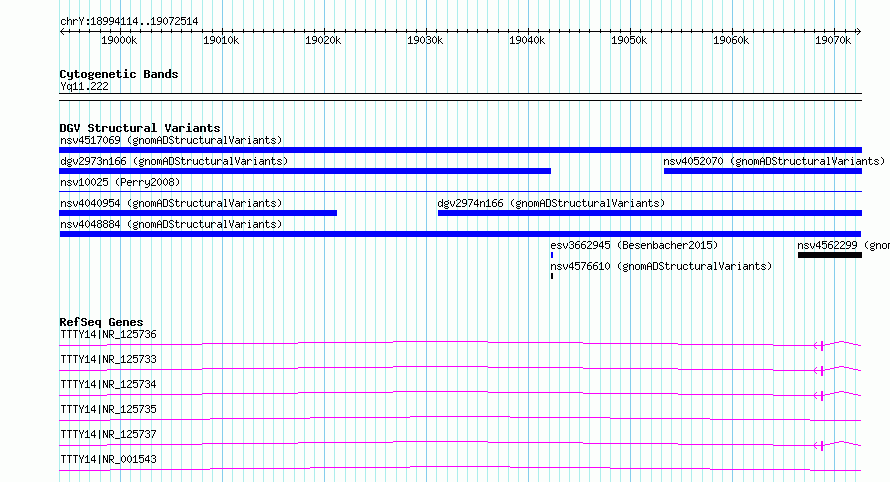
Task: Open variant dgv2974n166 label
Action: tap(551, 203)
